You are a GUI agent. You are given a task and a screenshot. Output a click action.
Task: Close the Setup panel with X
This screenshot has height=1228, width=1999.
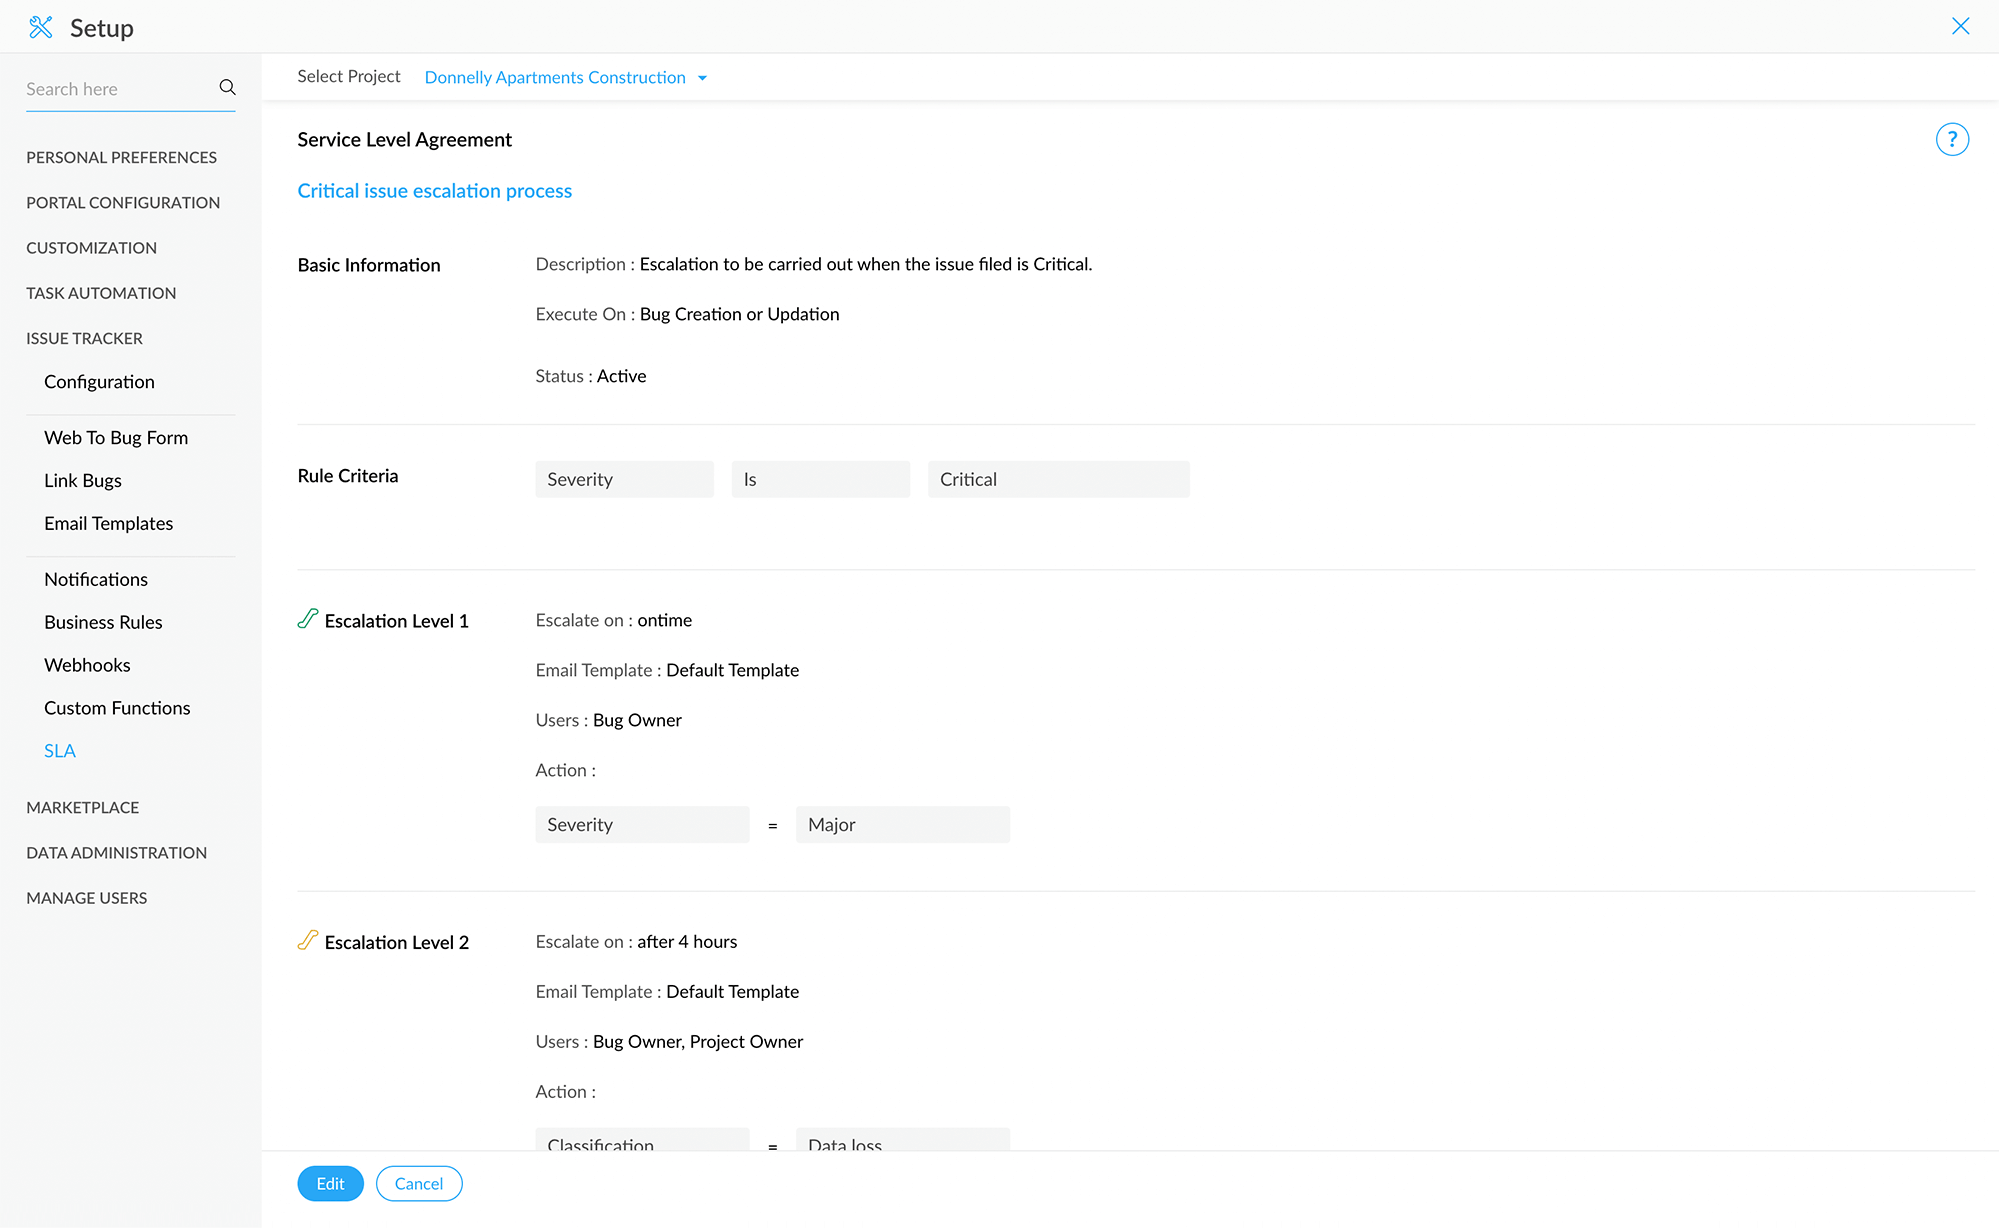click(1960, 27)
